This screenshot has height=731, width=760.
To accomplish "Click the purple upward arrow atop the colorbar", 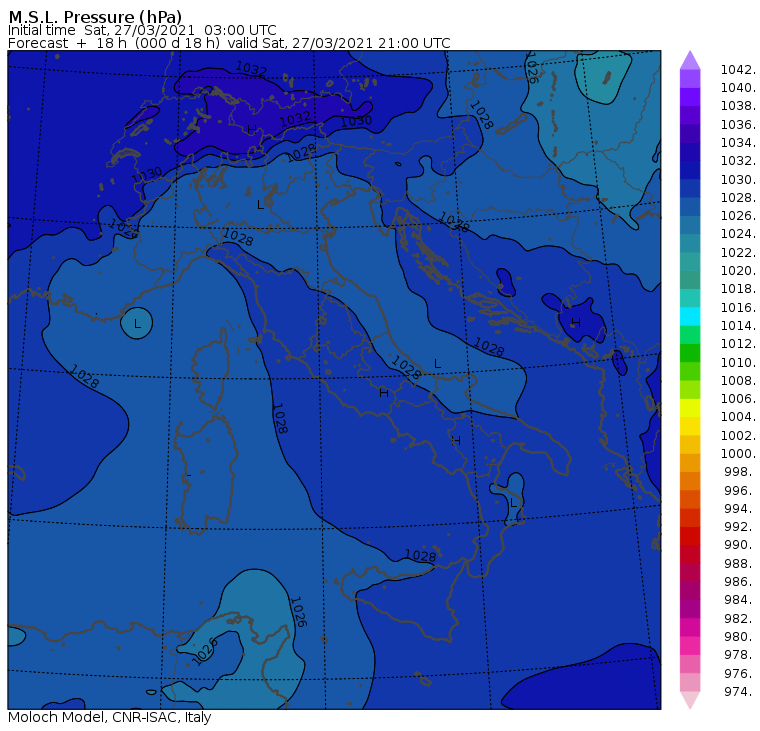I will pos(690,60).
